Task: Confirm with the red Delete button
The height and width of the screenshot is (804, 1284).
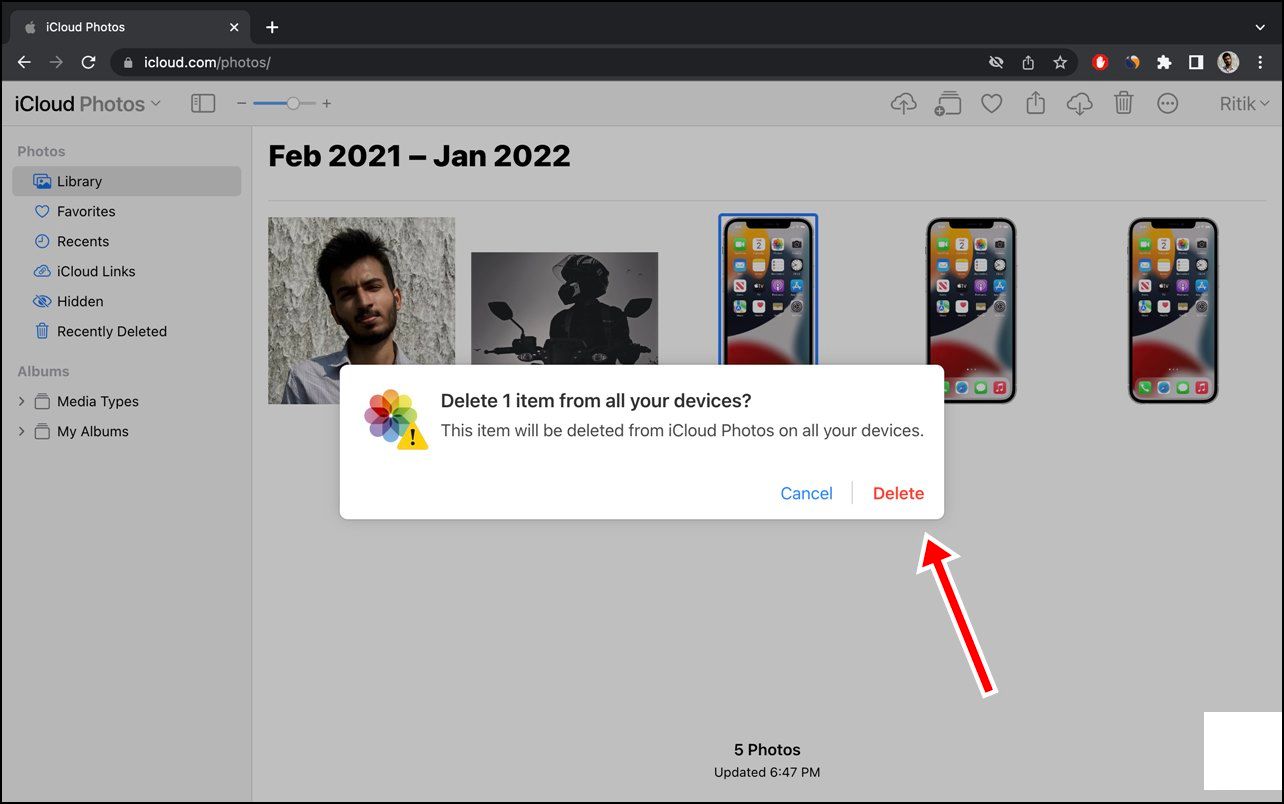Action: point(898,493)
